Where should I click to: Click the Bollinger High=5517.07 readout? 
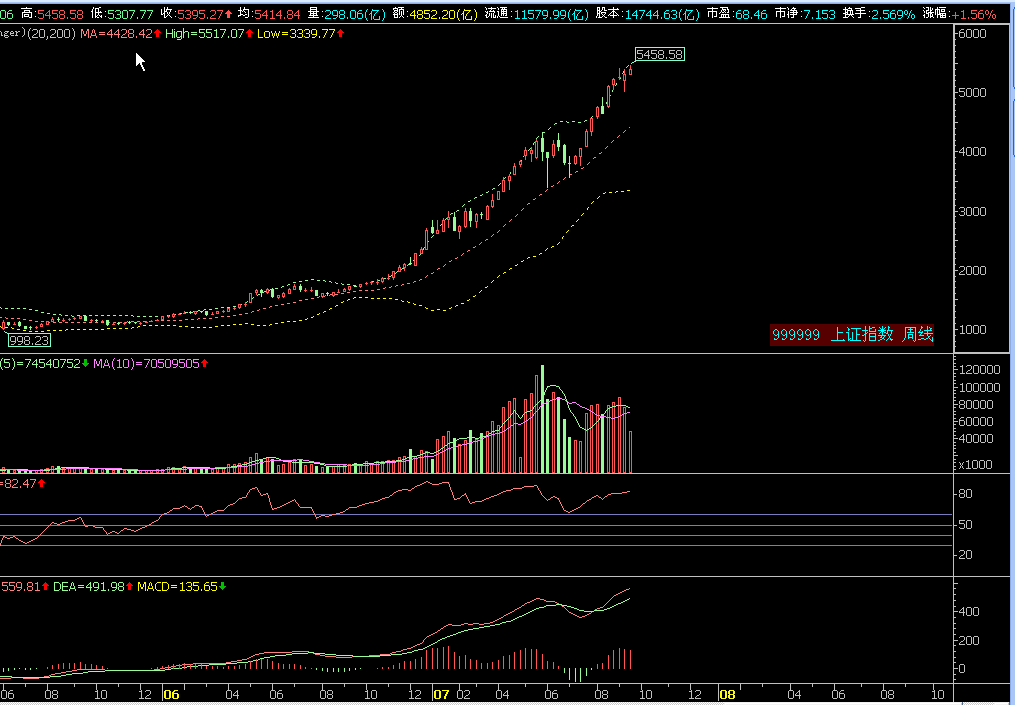(x=208, y=34)
